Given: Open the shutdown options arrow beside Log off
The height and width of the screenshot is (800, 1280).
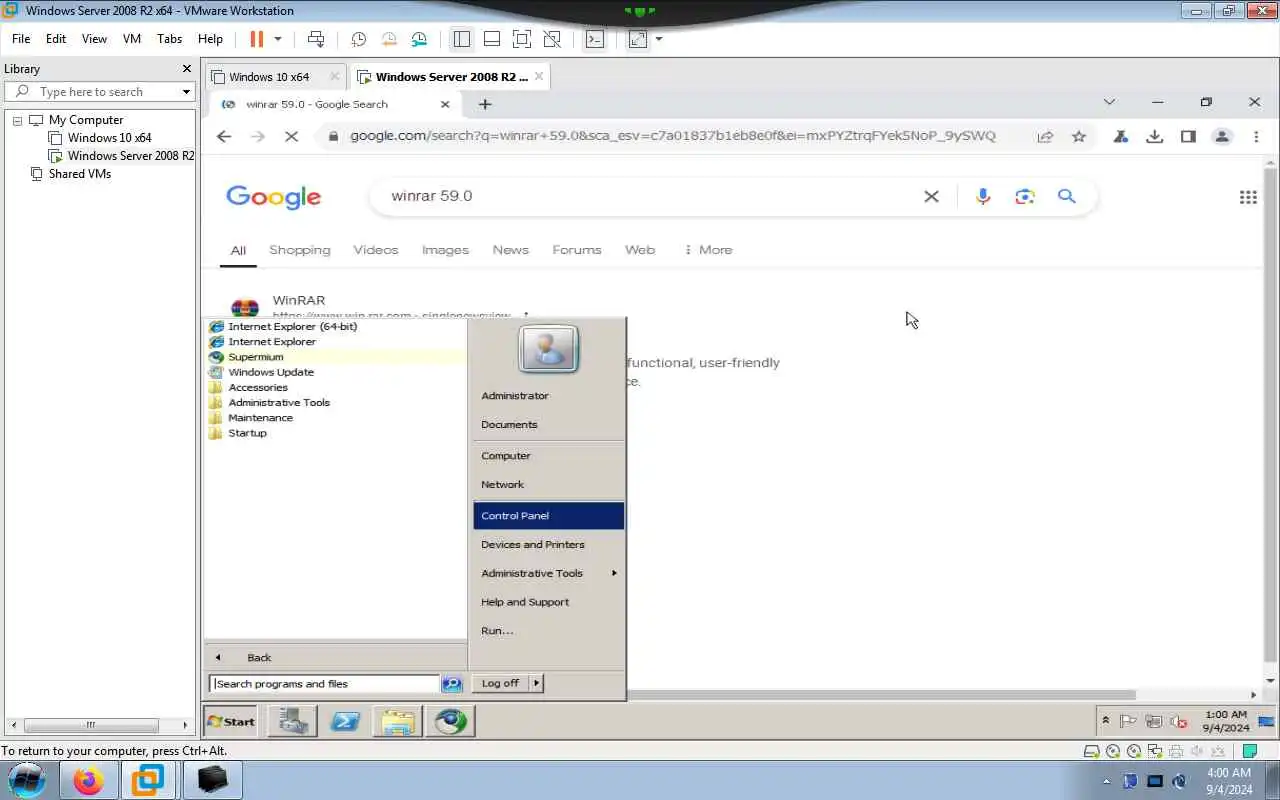Looking at the screenshot, I should coord(537,683).
